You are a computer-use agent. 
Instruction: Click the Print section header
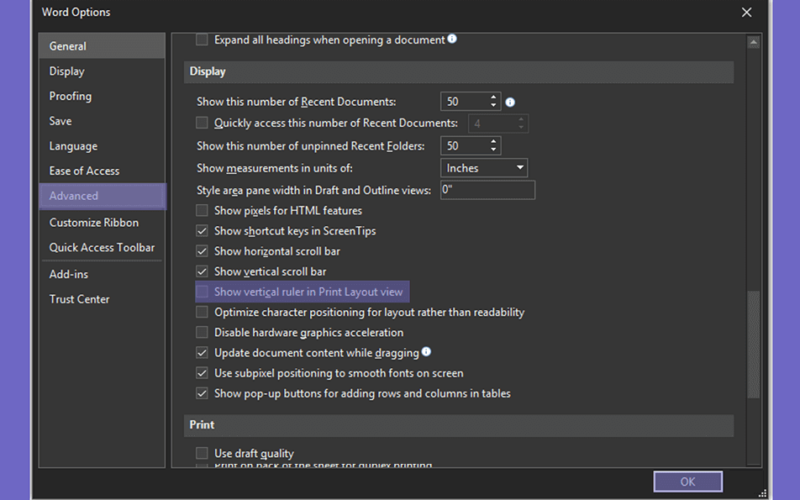(x=459, y=425)
